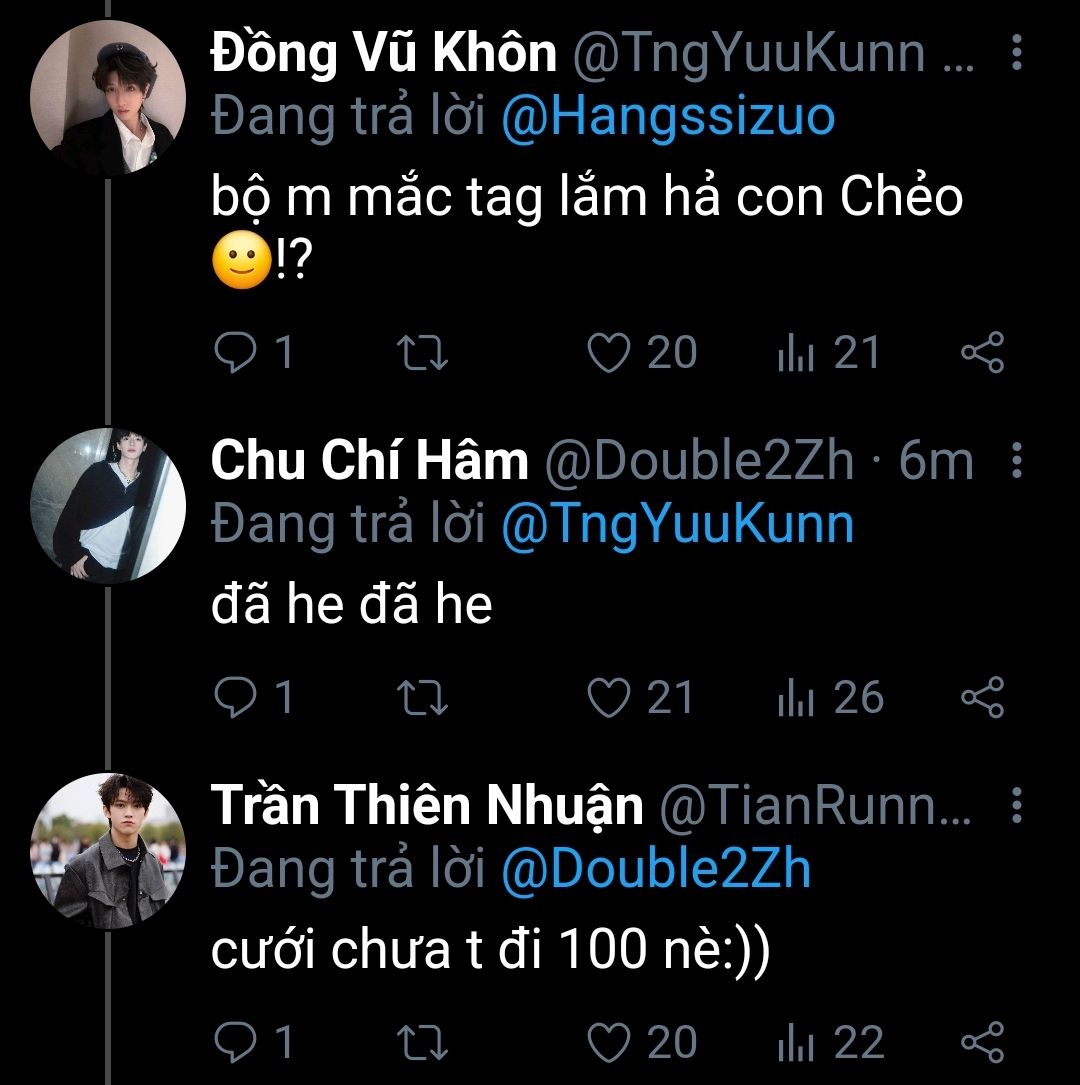Go to the @Double2Zh mention link
Screen dimensions: 1080x1085
[655, 869]
